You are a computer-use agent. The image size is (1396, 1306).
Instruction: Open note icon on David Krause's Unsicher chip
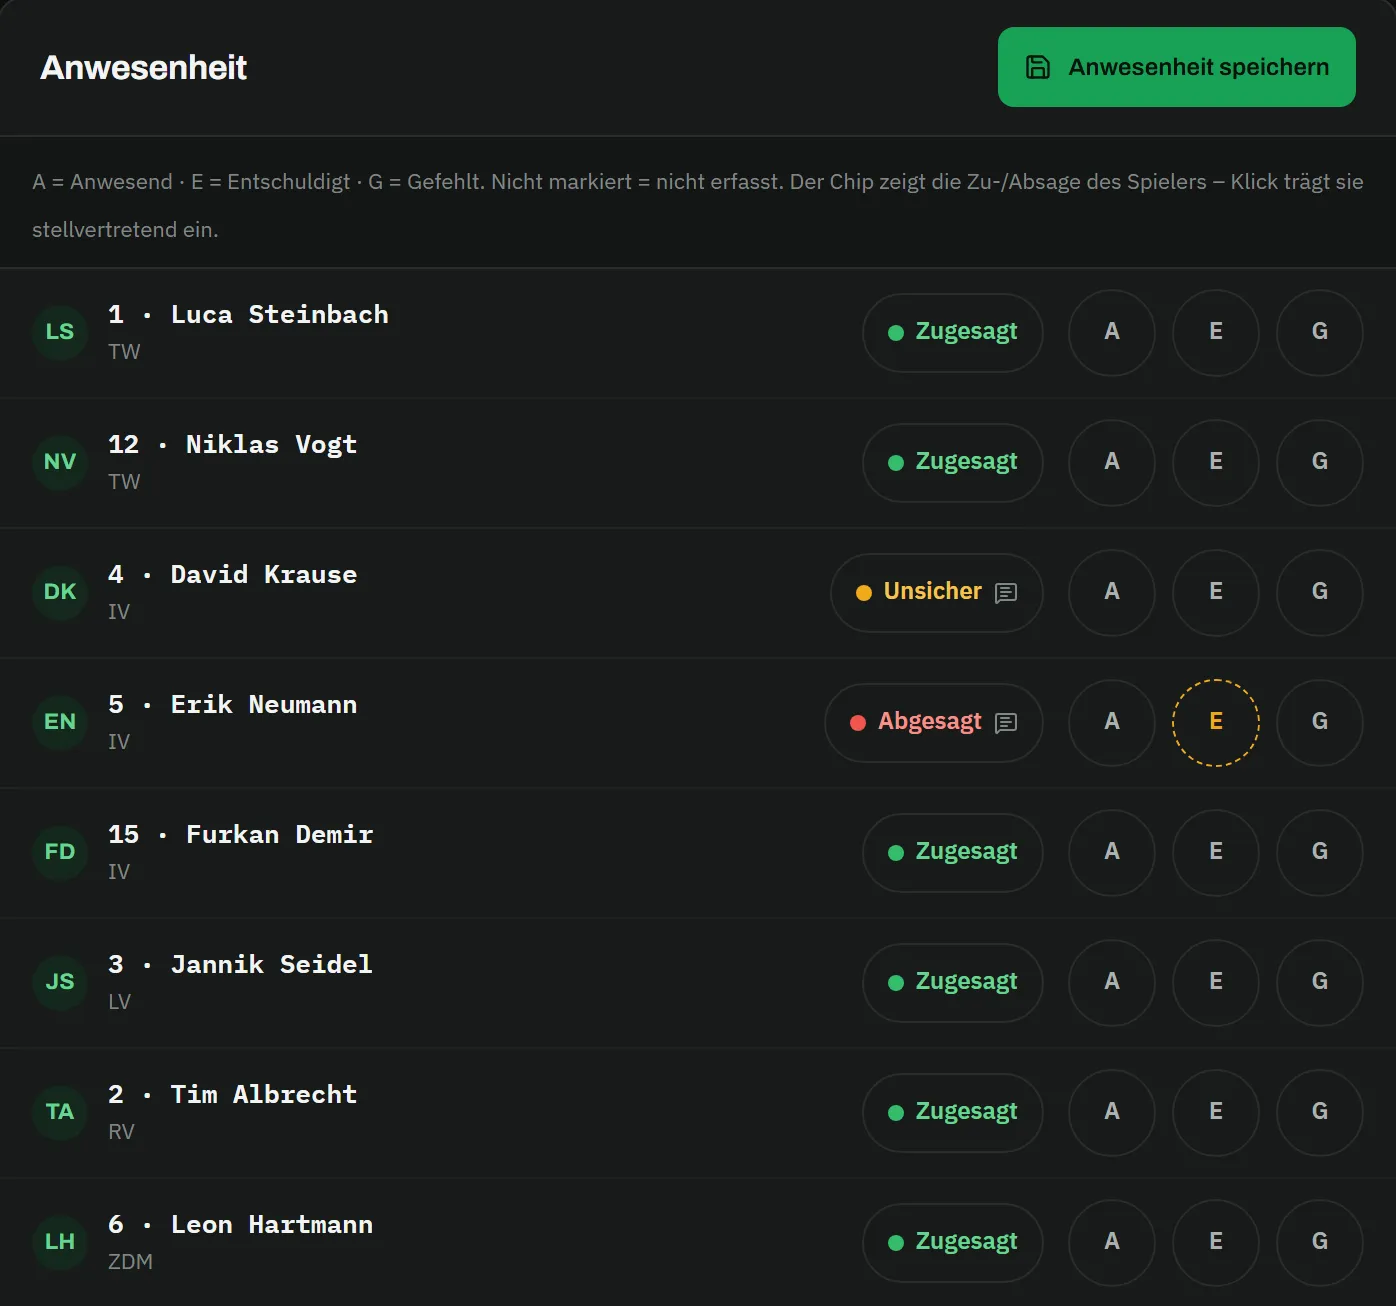1006,593
